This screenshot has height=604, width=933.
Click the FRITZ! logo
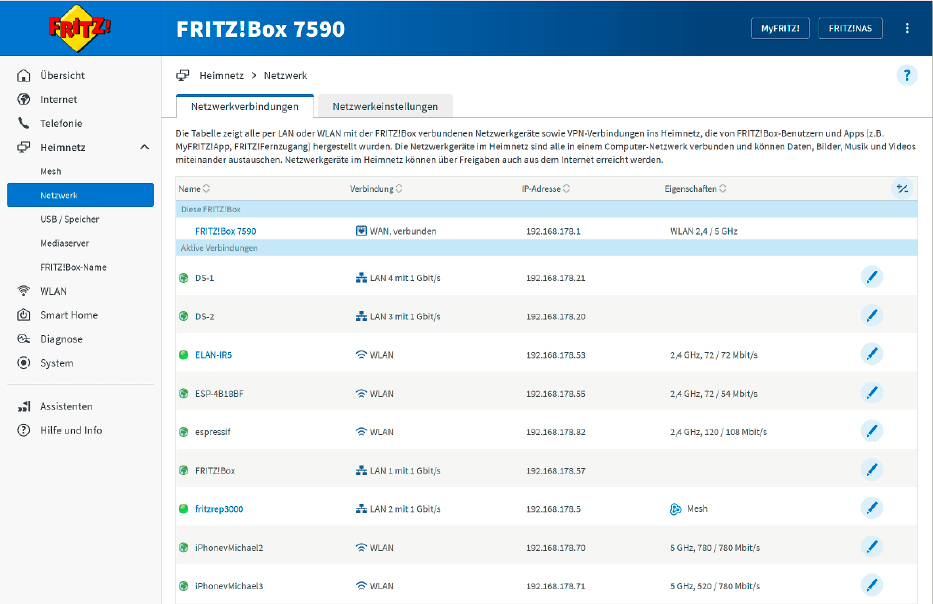pyautogui.click(x=80, y=28)
